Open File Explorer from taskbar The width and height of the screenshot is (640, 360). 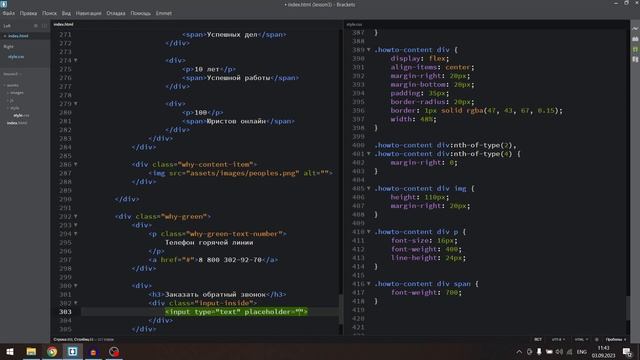[31, 352]
